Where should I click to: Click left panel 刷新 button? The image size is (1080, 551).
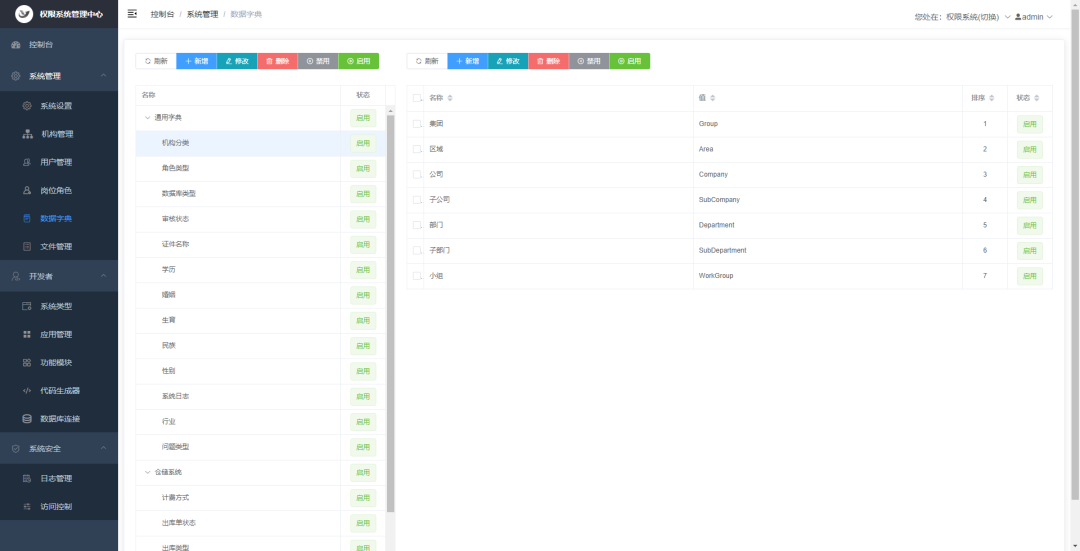pos(156,61)
